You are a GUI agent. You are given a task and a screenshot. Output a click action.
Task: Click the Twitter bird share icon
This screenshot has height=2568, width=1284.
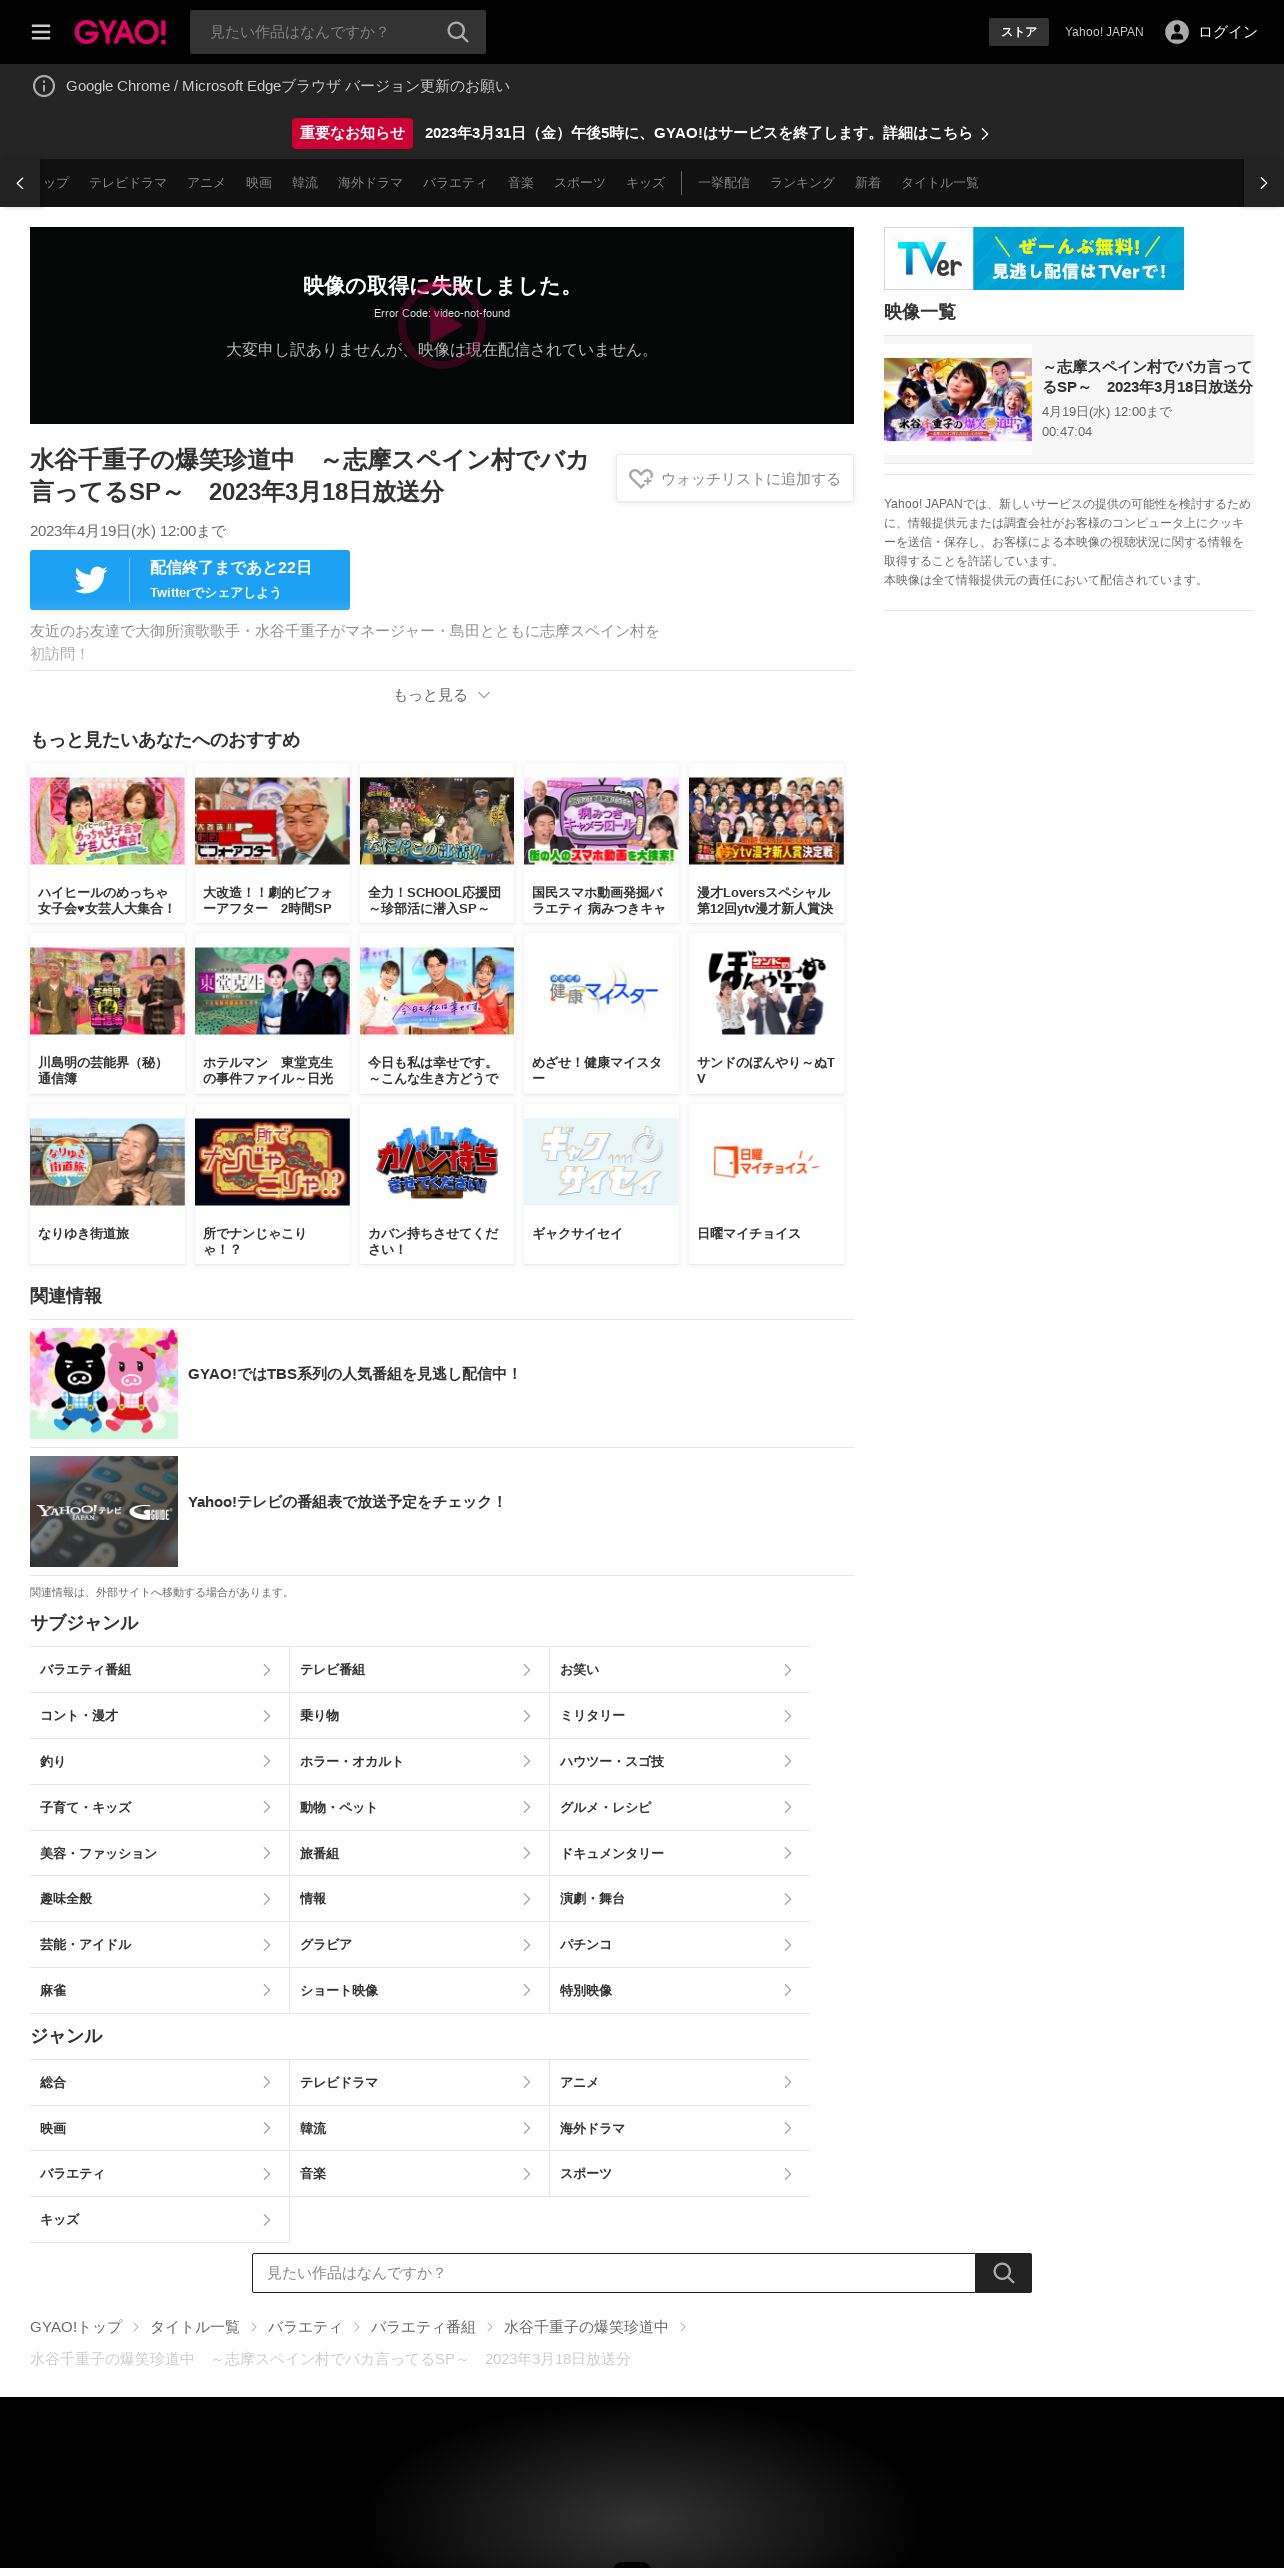(91, 580)
